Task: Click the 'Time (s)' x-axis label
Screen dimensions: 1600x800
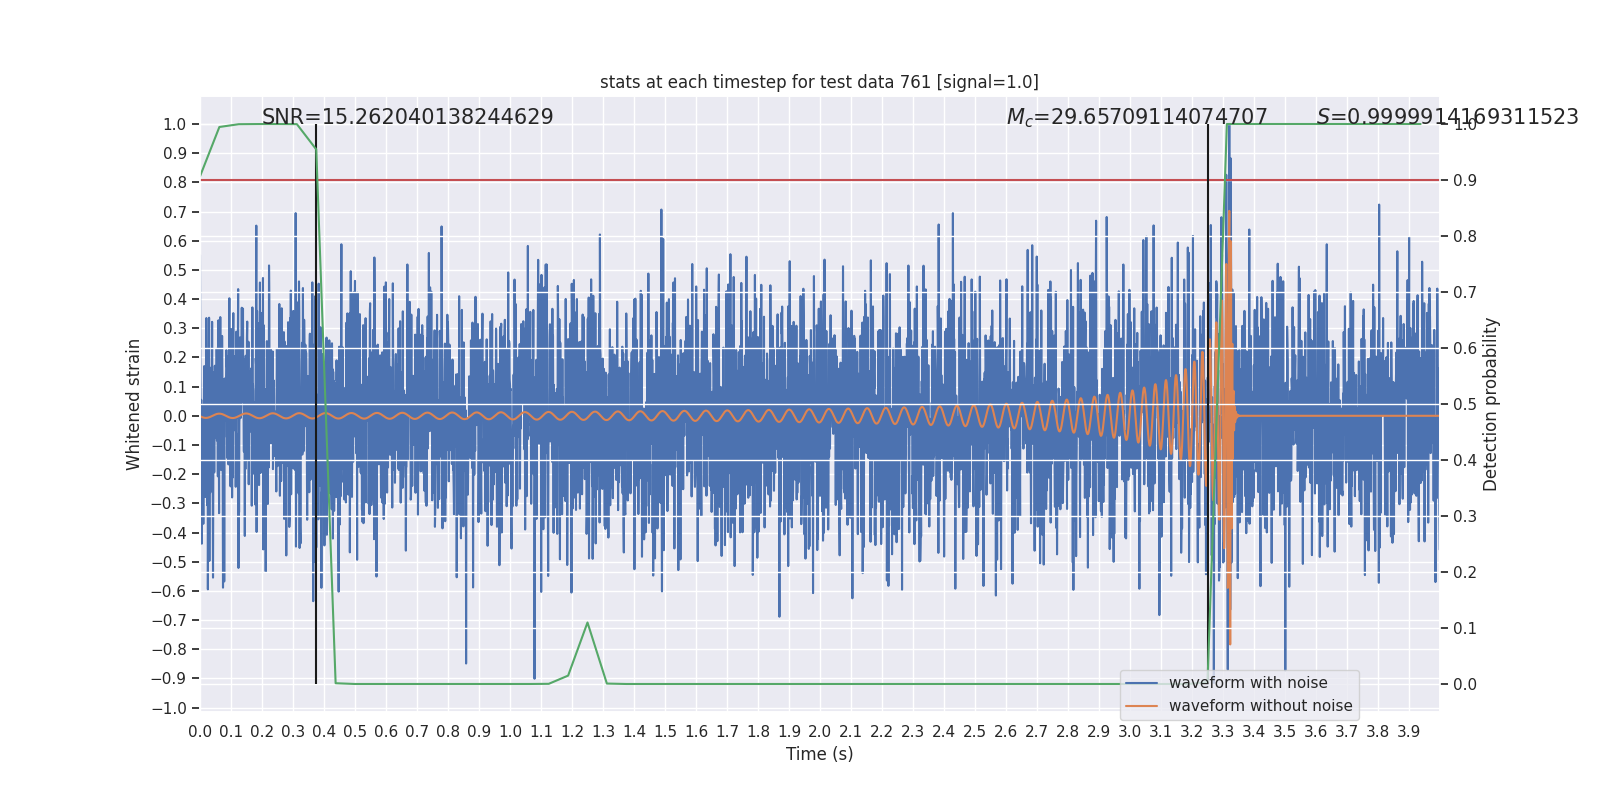Action: coord(819,754)
